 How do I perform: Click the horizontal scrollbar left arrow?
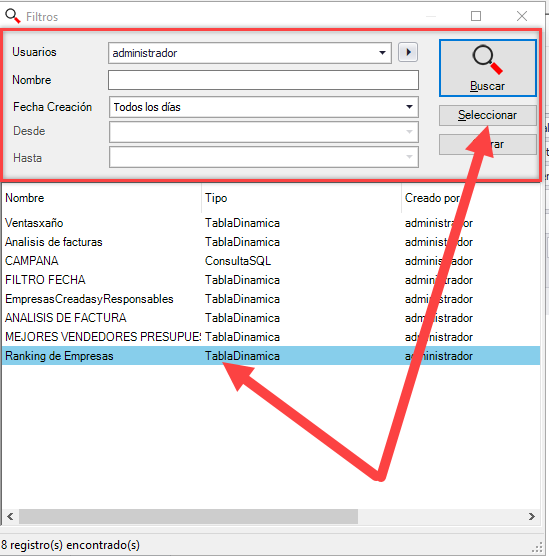coord(10,516)
